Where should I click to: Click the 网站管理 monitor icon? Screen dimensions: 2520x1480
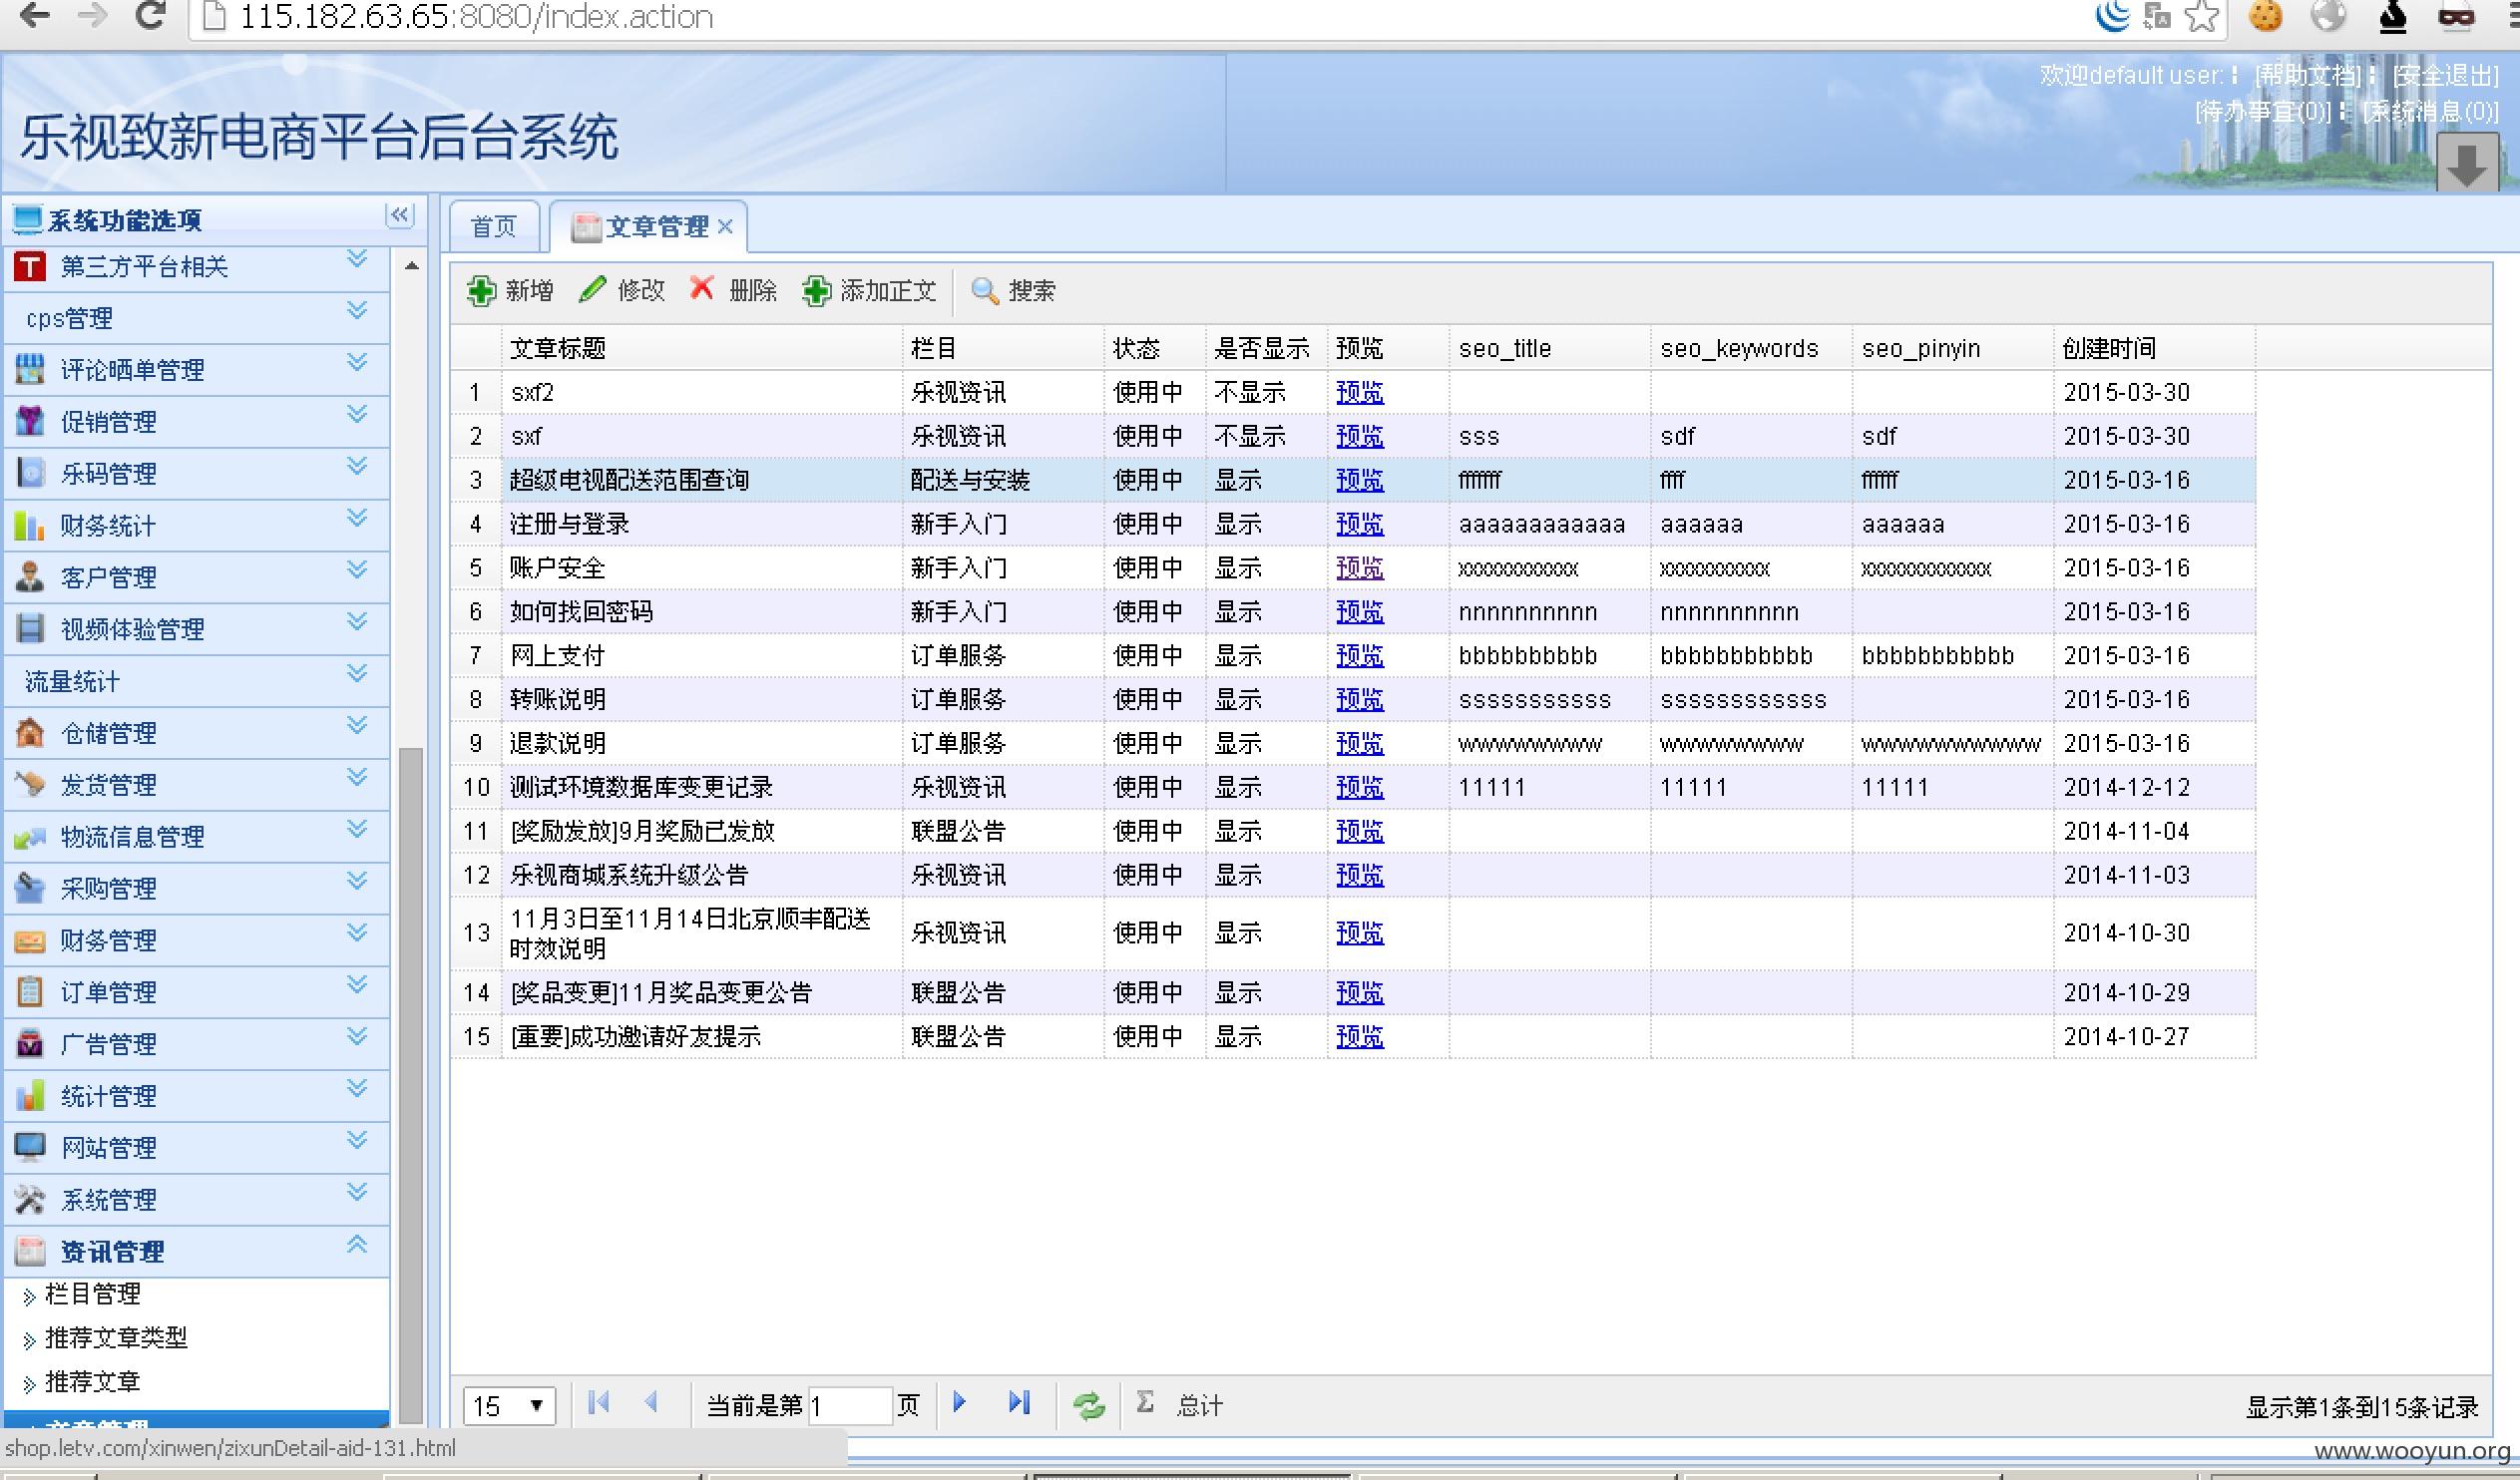[30, 1147]
